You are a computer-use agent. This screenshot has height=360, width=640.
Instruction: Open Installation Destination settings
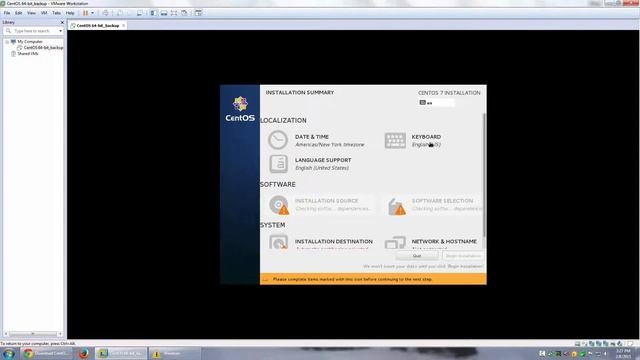pos(321,242)
